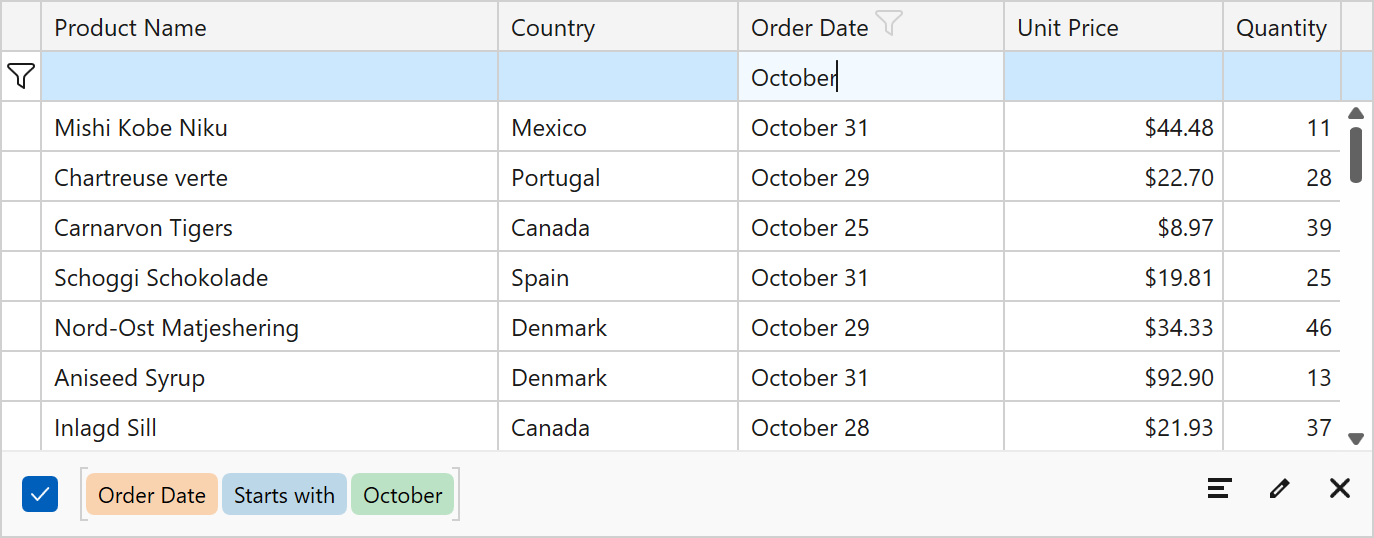Change the Starts with operator token
Screen dimensions: 1374x538
(284, 495)
